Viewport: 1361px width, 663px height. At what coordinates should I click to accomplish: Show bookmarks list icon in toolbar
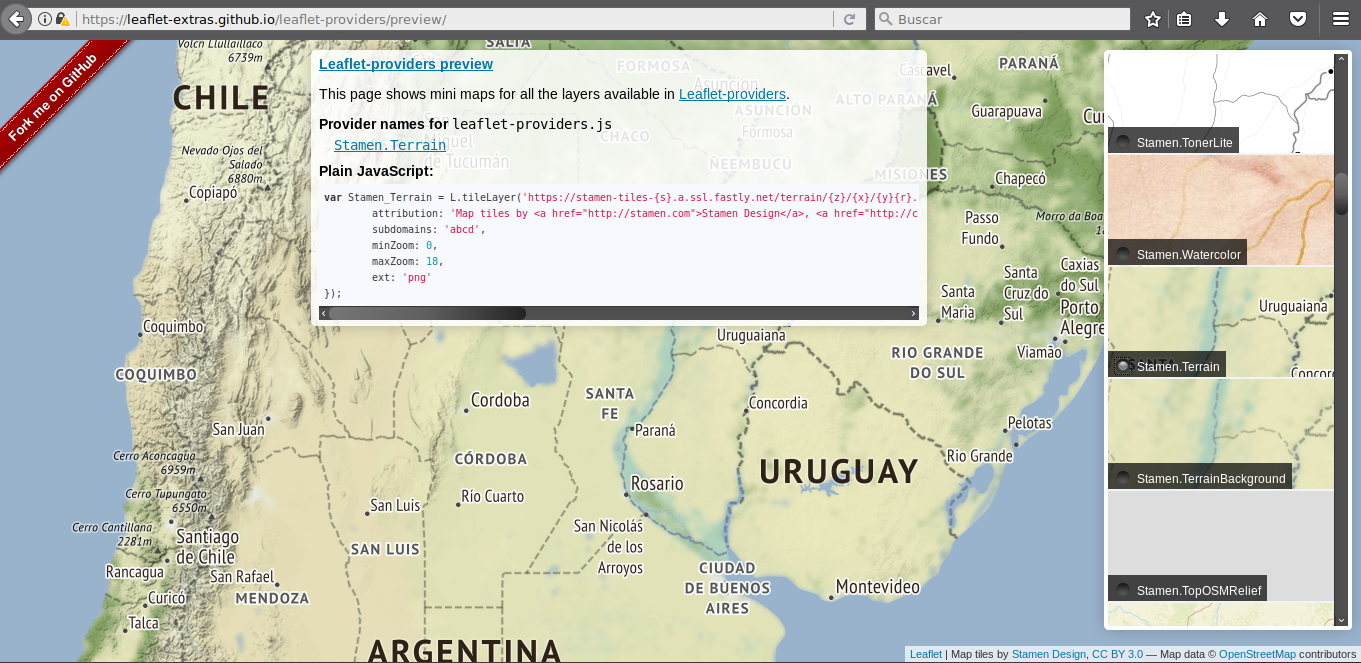click(x=1184, y=19)
